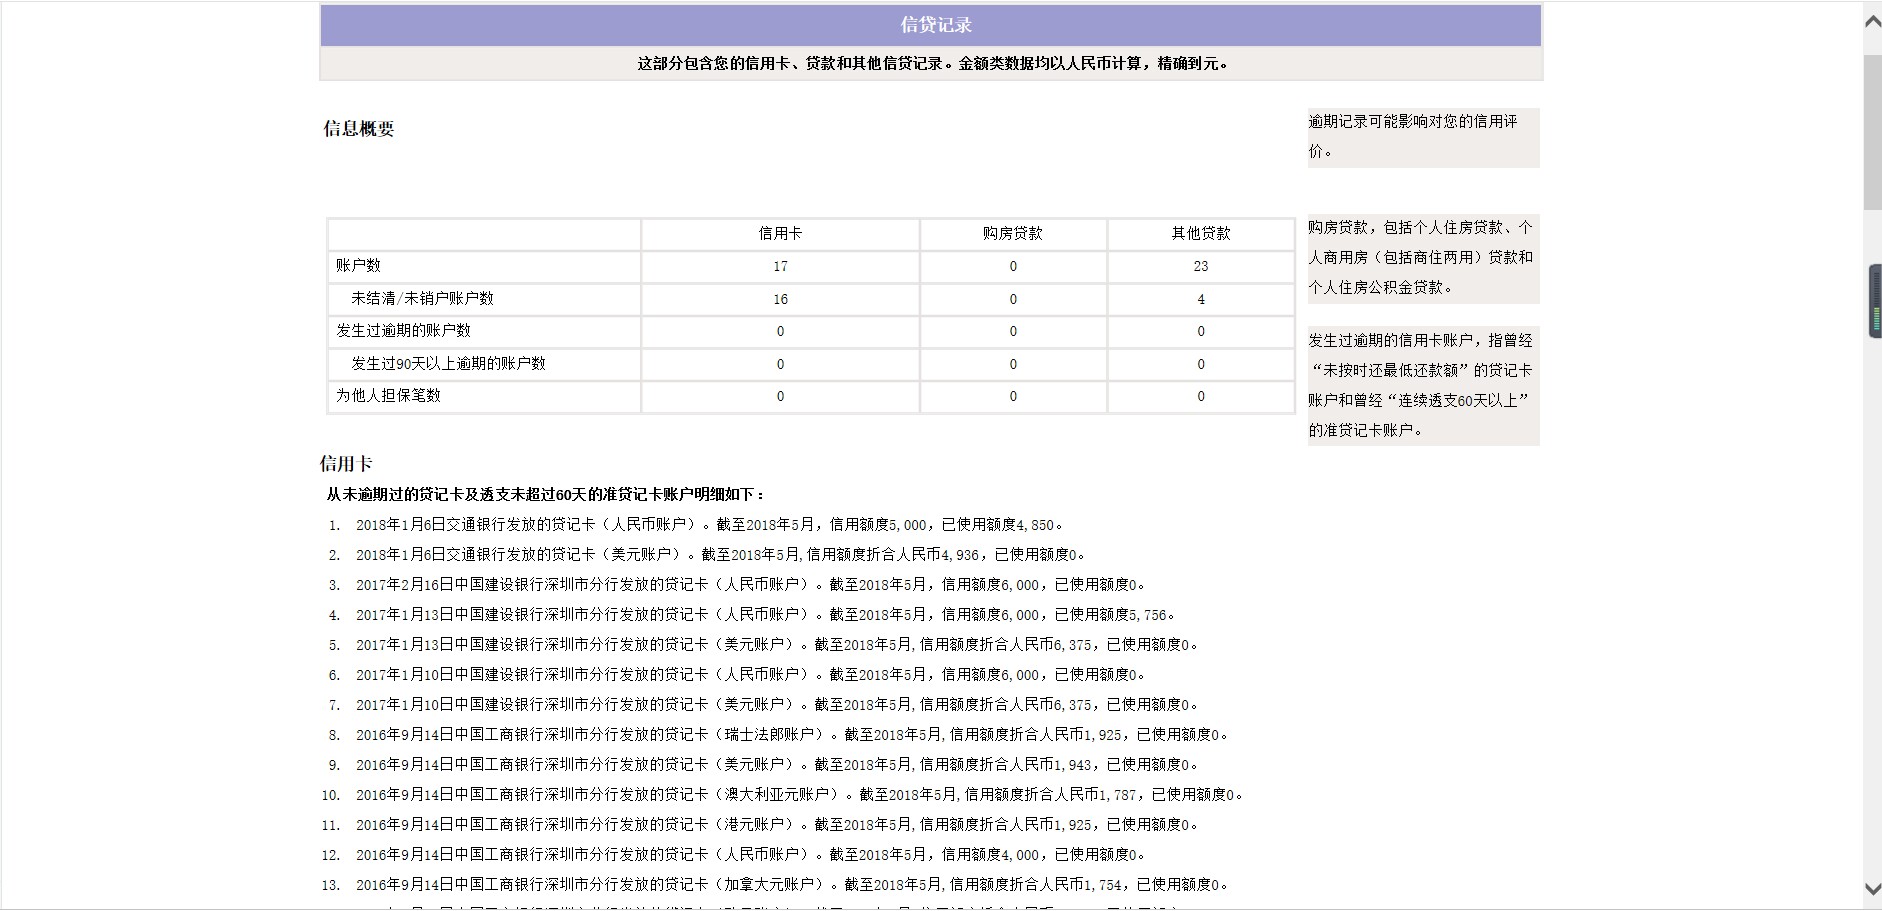Click the 信息概要 heading

click(359, 129)
